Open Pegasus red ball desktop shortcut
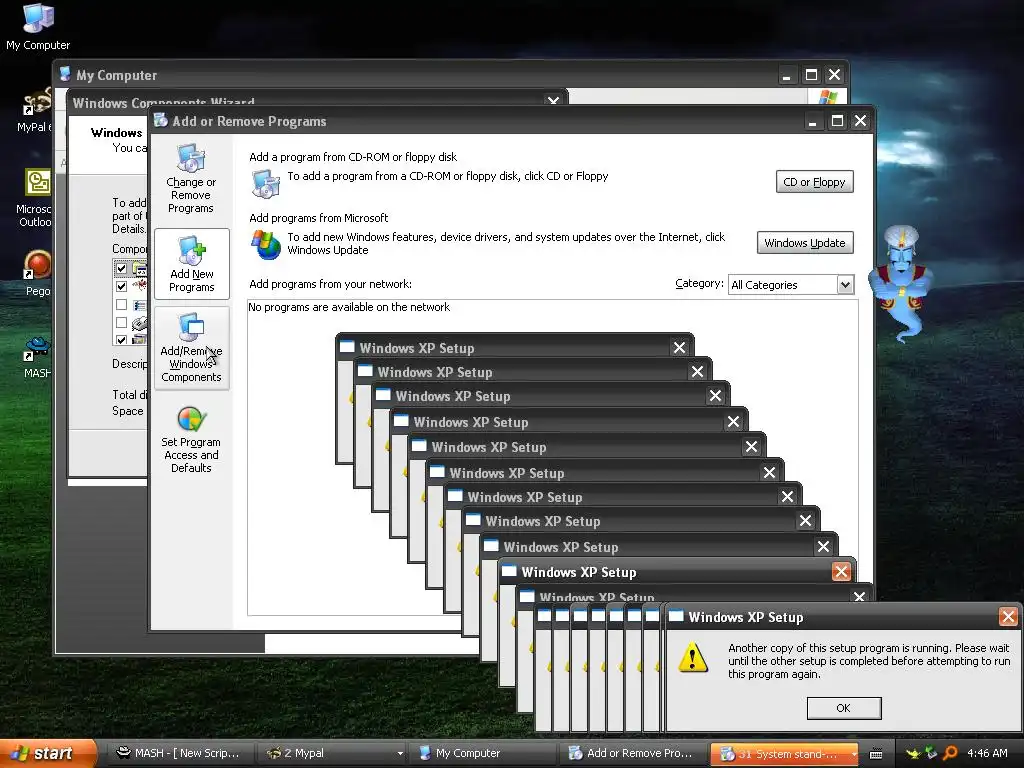Image resolution: width=1024 pixels, height=768 pixels. pos(37,273)
